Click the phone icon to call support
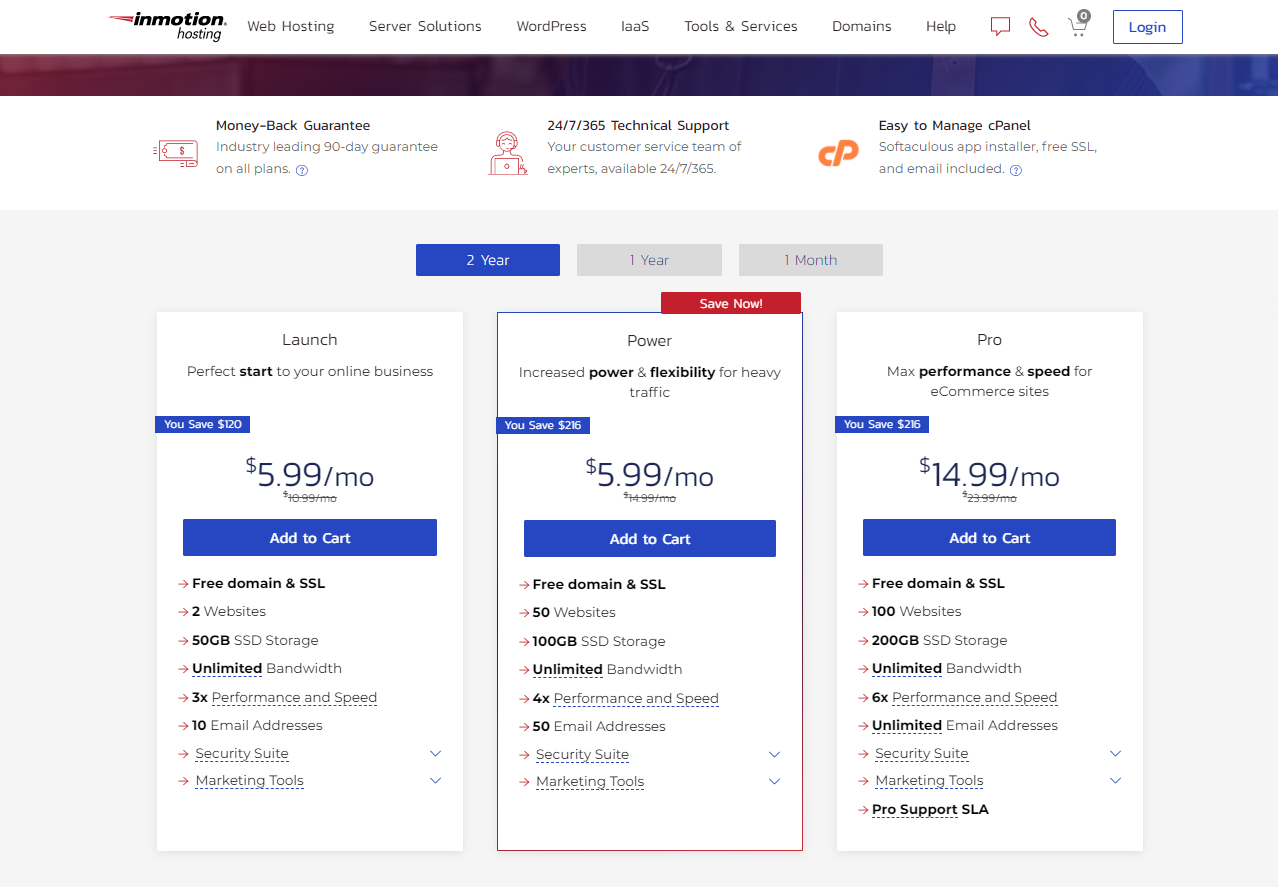1278x887 pixels. point(1038,27)
